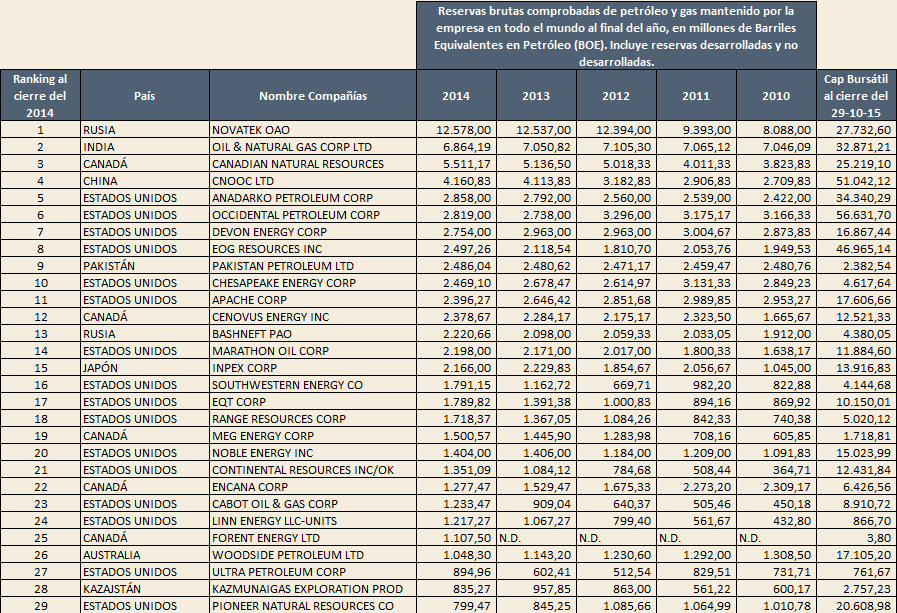Select the NOBLE ENERGY INC cell
Screen dimensions: 897x613
click(313, 453)
